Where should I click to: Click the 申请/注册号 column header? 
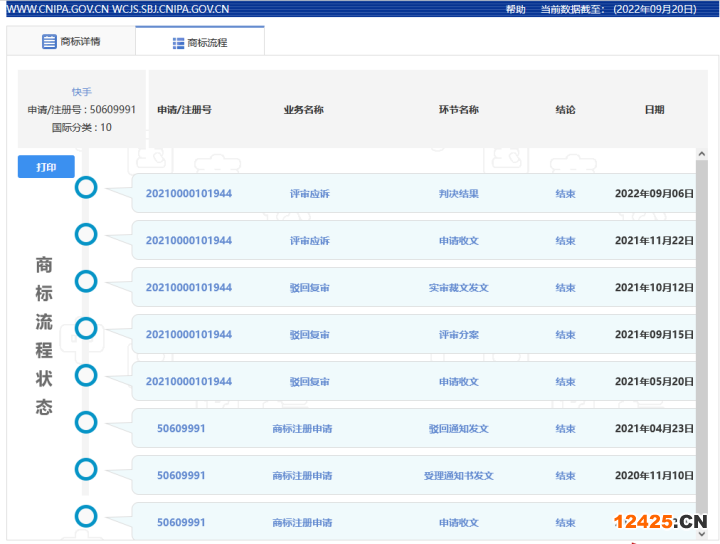tap(184, 110)
